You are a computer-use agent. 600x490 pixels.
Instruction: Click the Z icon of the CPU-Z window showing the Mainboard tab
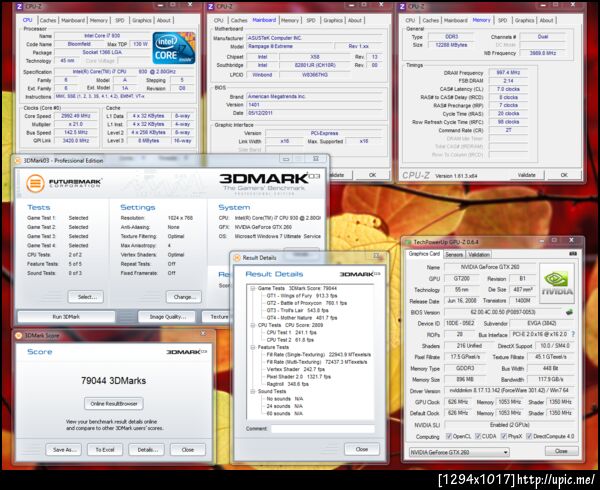coord(210,7)
